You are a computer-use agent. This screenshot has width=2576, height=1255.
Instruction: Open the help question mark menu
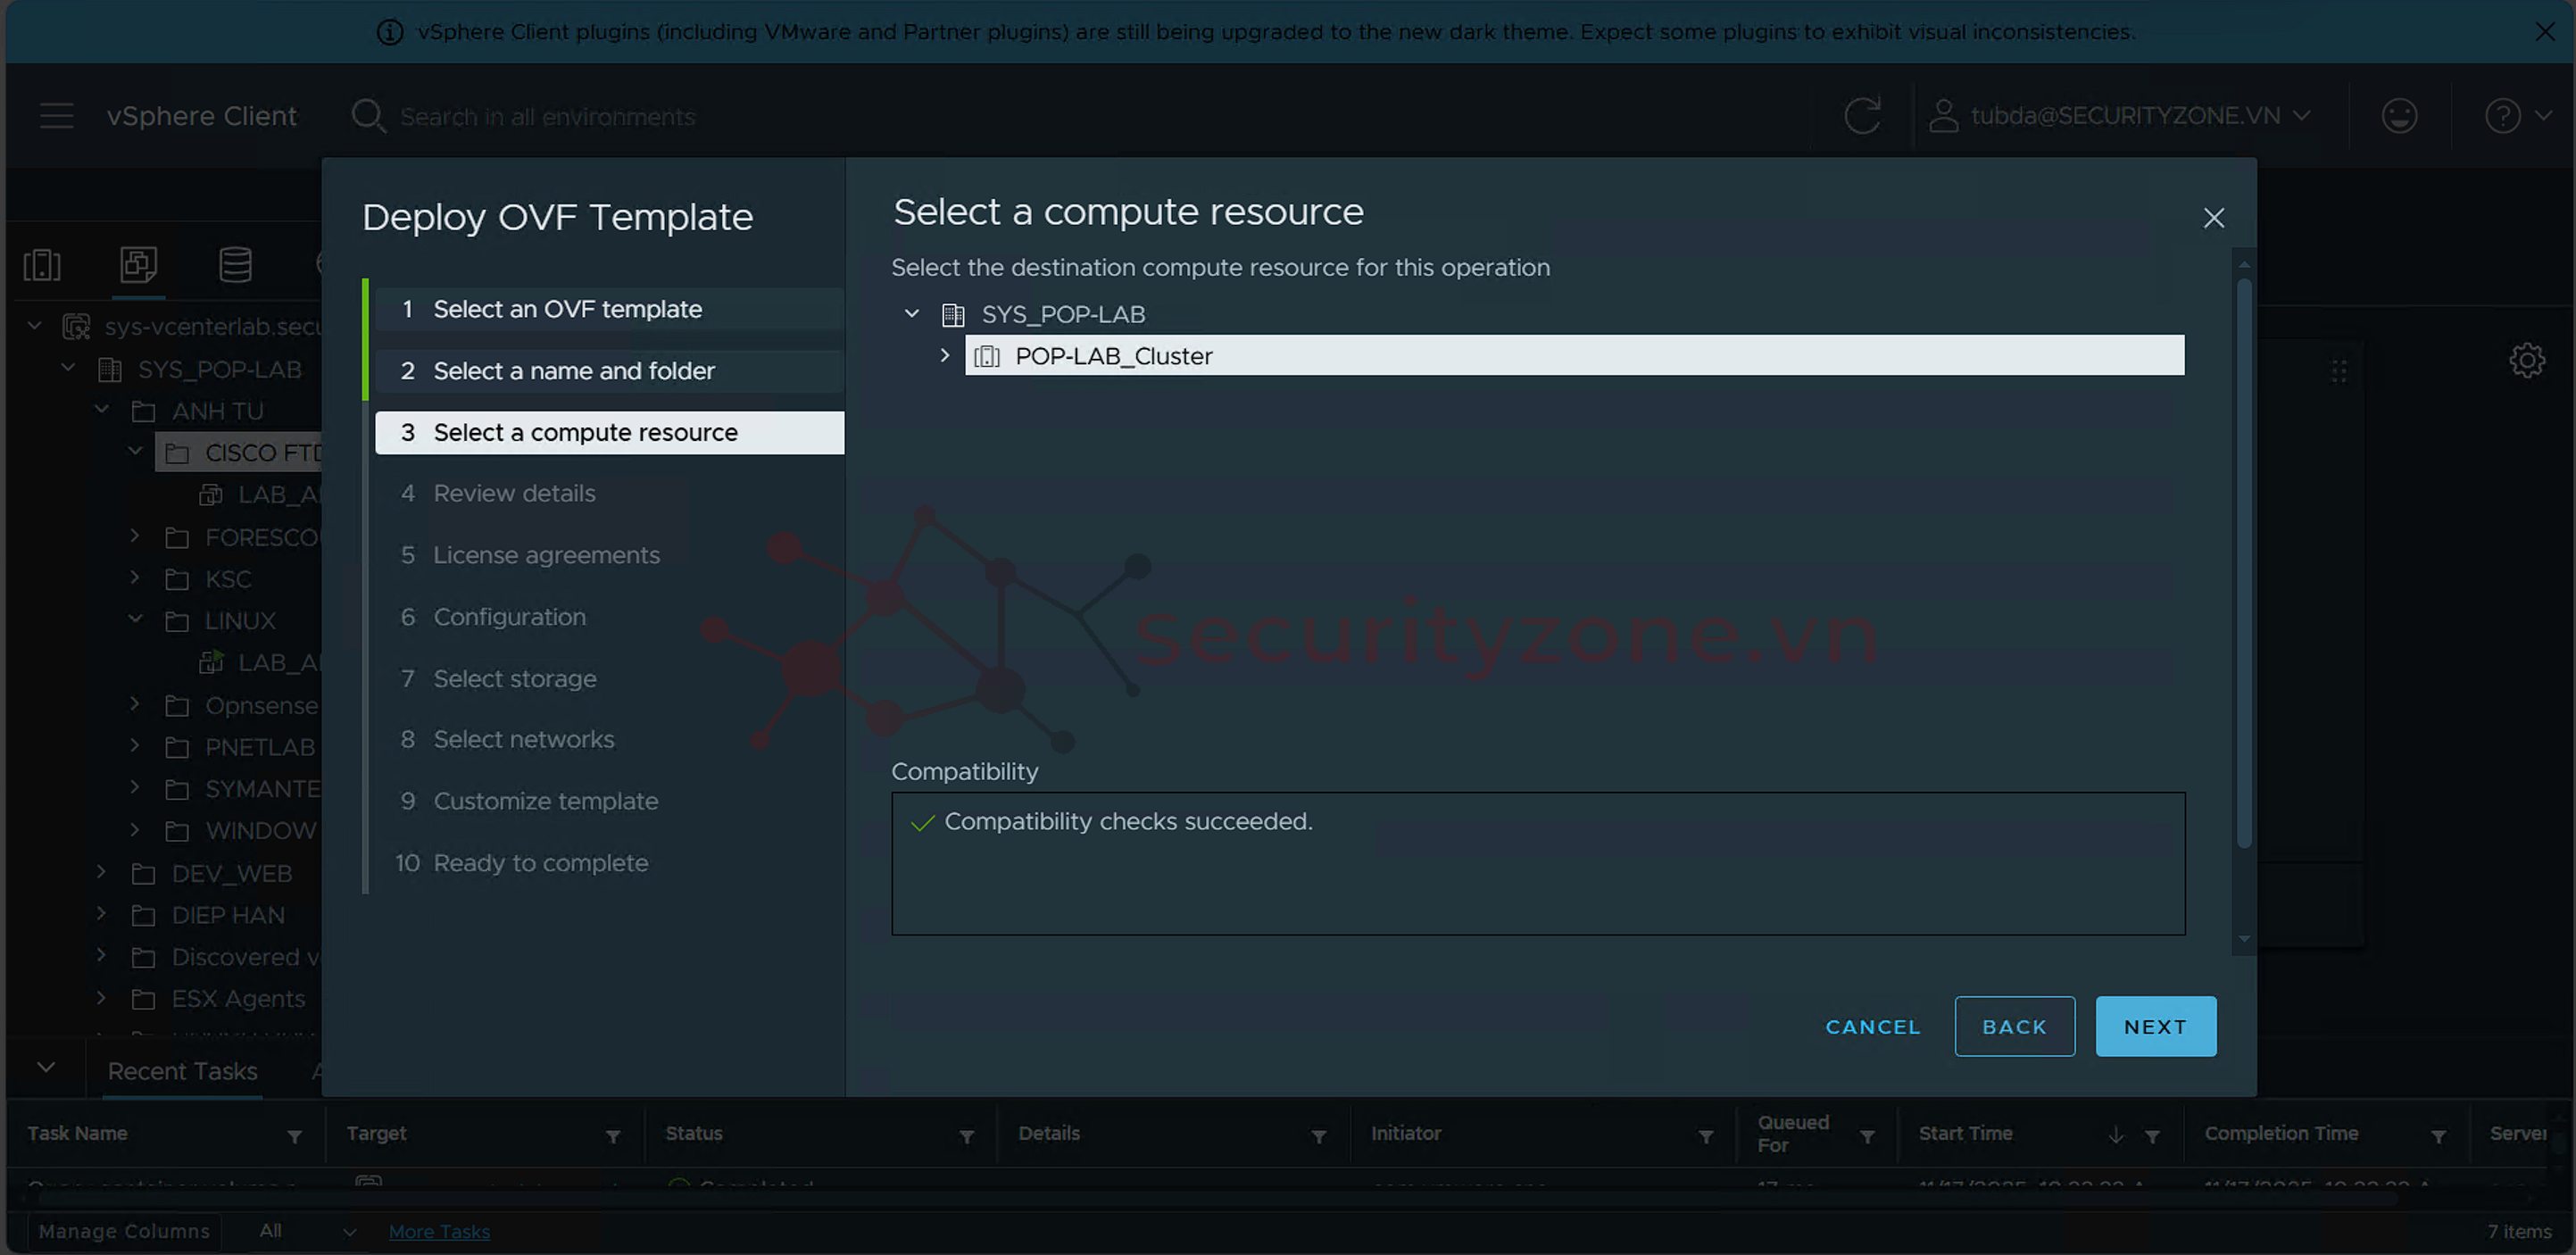pyautogui.click(x=2503, y=116)
